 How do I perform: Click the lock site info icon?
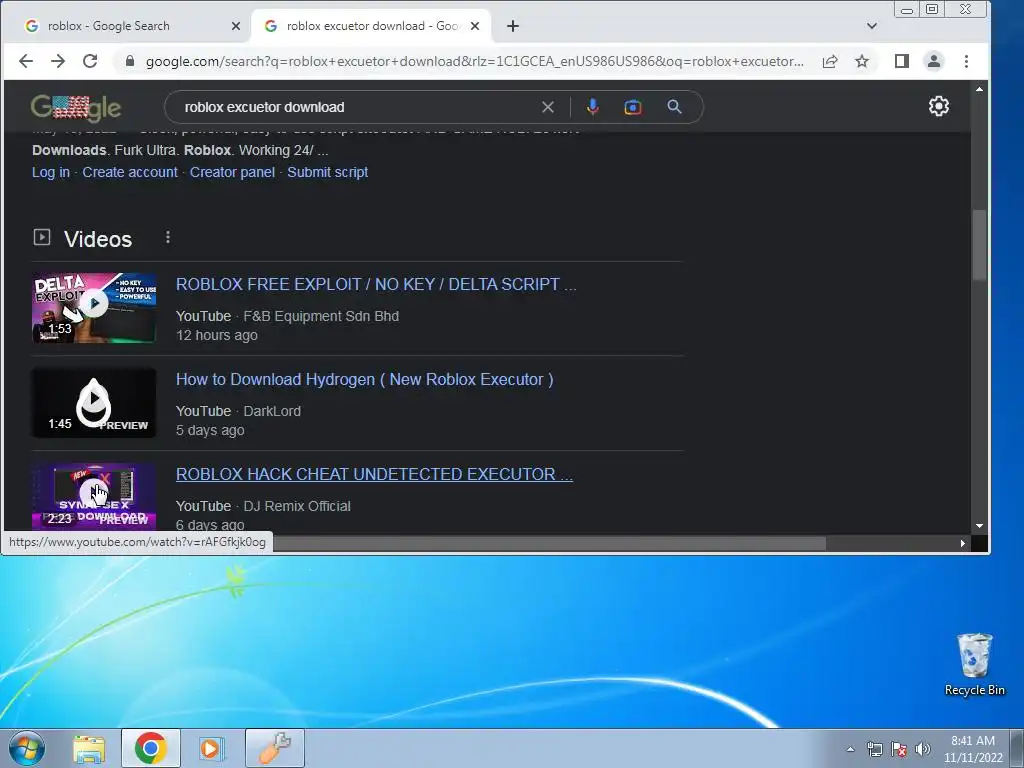pyautogui.click(x=129, y=61)
